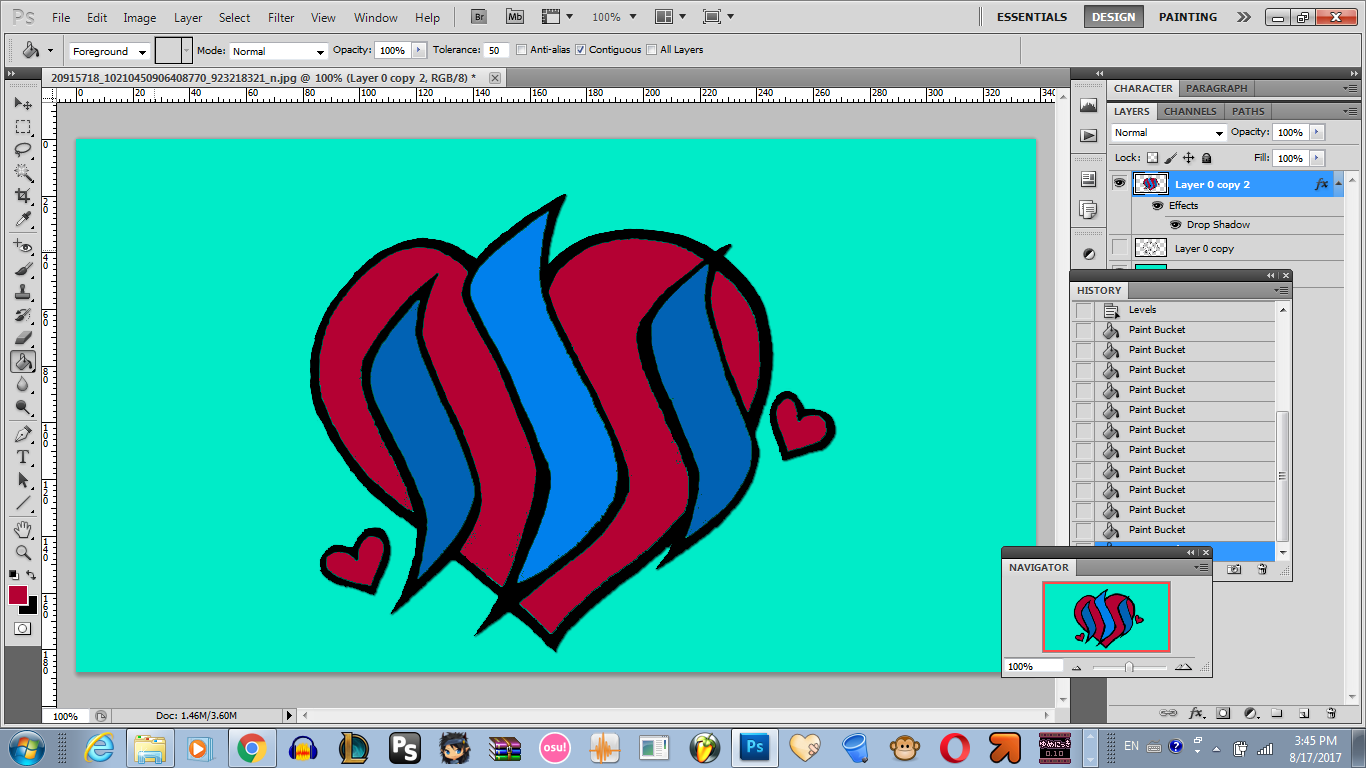Select the History Brush tool
This screenshot has height=768, width=1366.
[23, 315]
